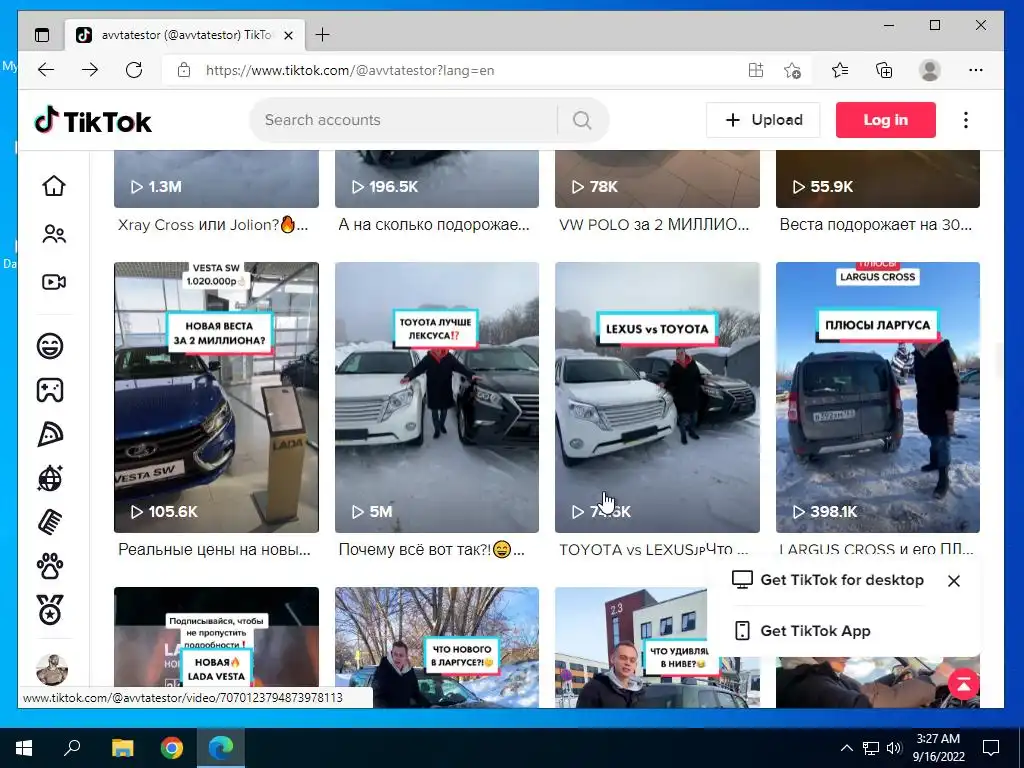
Task: Open the Collections icon
Action: pos(884,70)
